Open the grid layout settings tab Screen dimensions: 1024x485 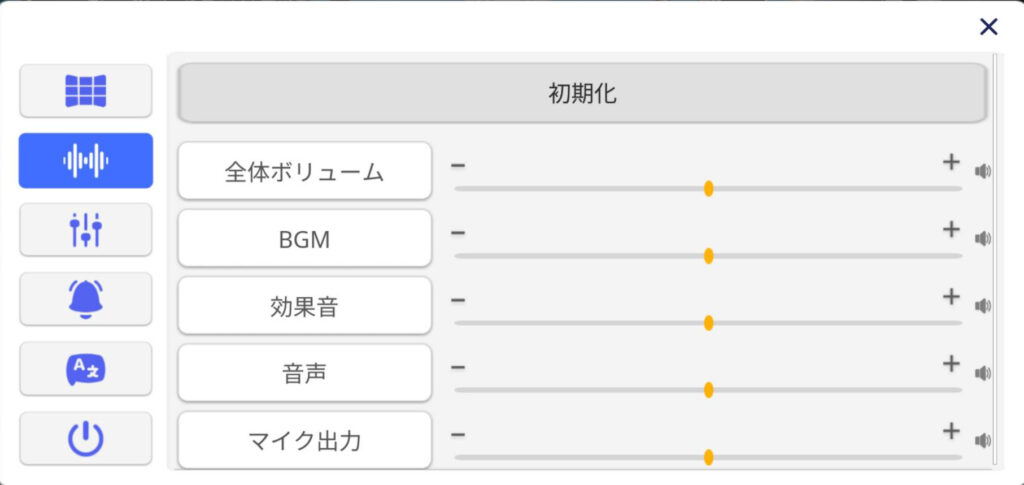86,91
